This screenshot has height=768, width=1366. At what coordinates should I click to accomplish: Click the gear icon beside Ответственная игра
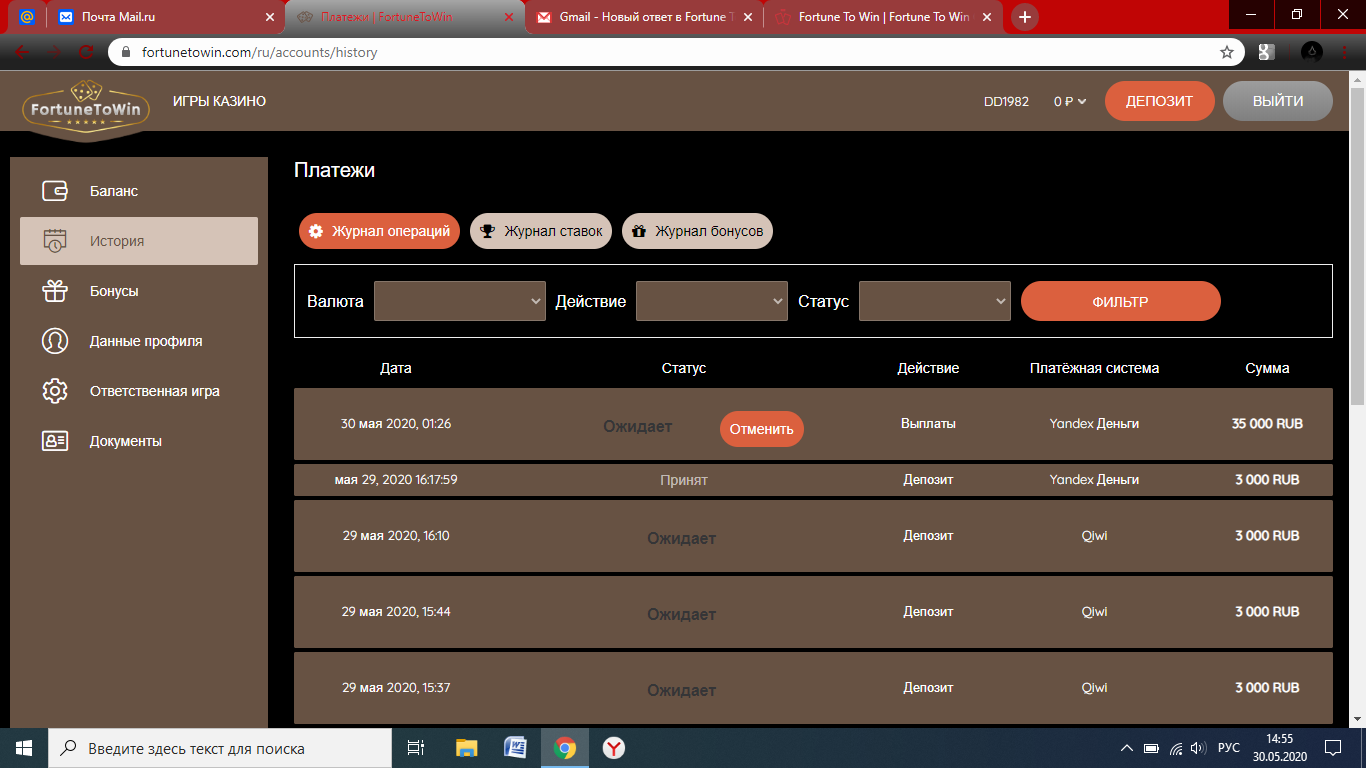[x=54, y=391]
